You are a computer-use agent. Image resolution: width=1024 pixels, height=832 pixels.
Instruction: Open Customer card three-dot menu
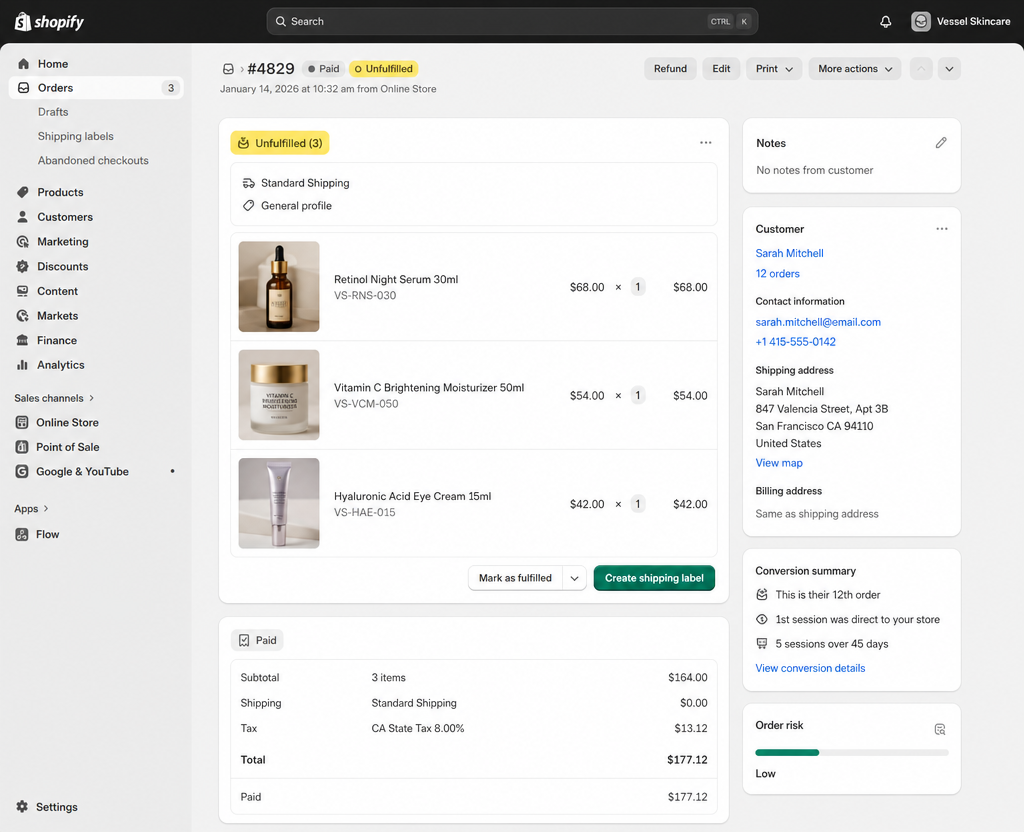[942, 229]
